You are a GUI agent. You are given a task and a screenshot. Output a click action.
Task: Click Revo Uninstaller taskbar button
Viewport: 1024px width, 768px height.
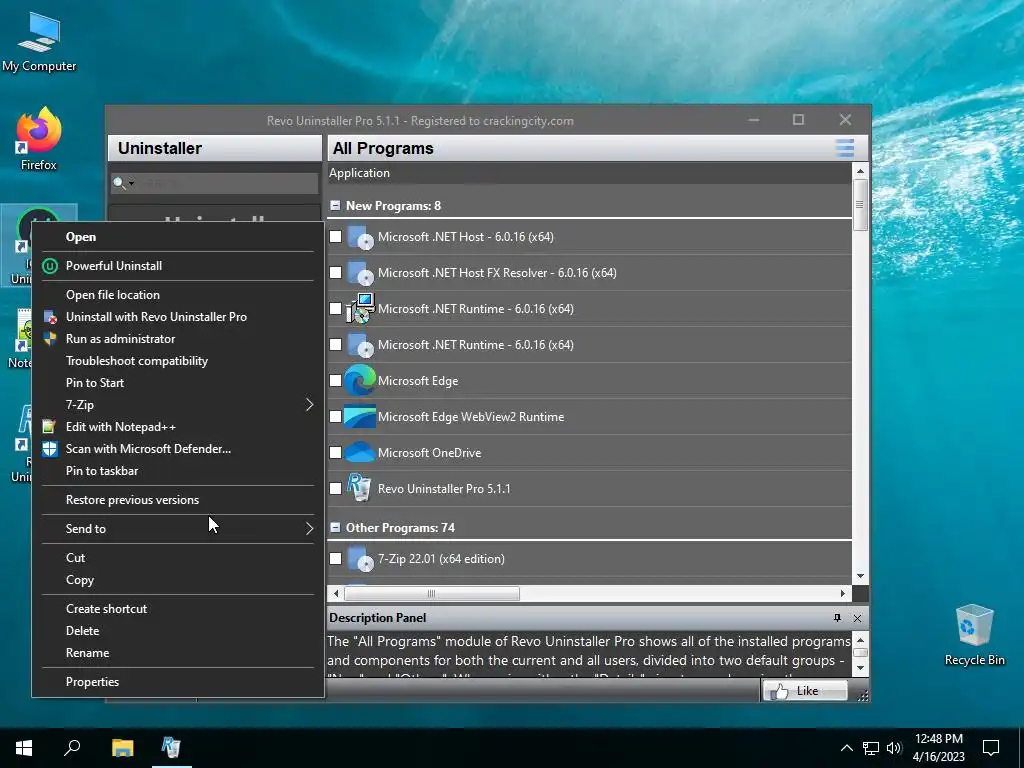[171, 748]
